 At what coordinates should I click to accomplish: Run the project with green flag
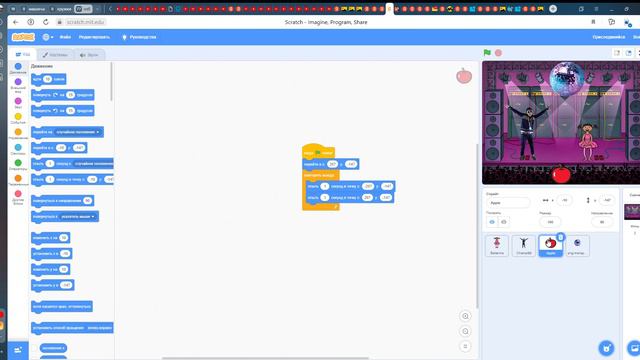[x=487, y=53]
